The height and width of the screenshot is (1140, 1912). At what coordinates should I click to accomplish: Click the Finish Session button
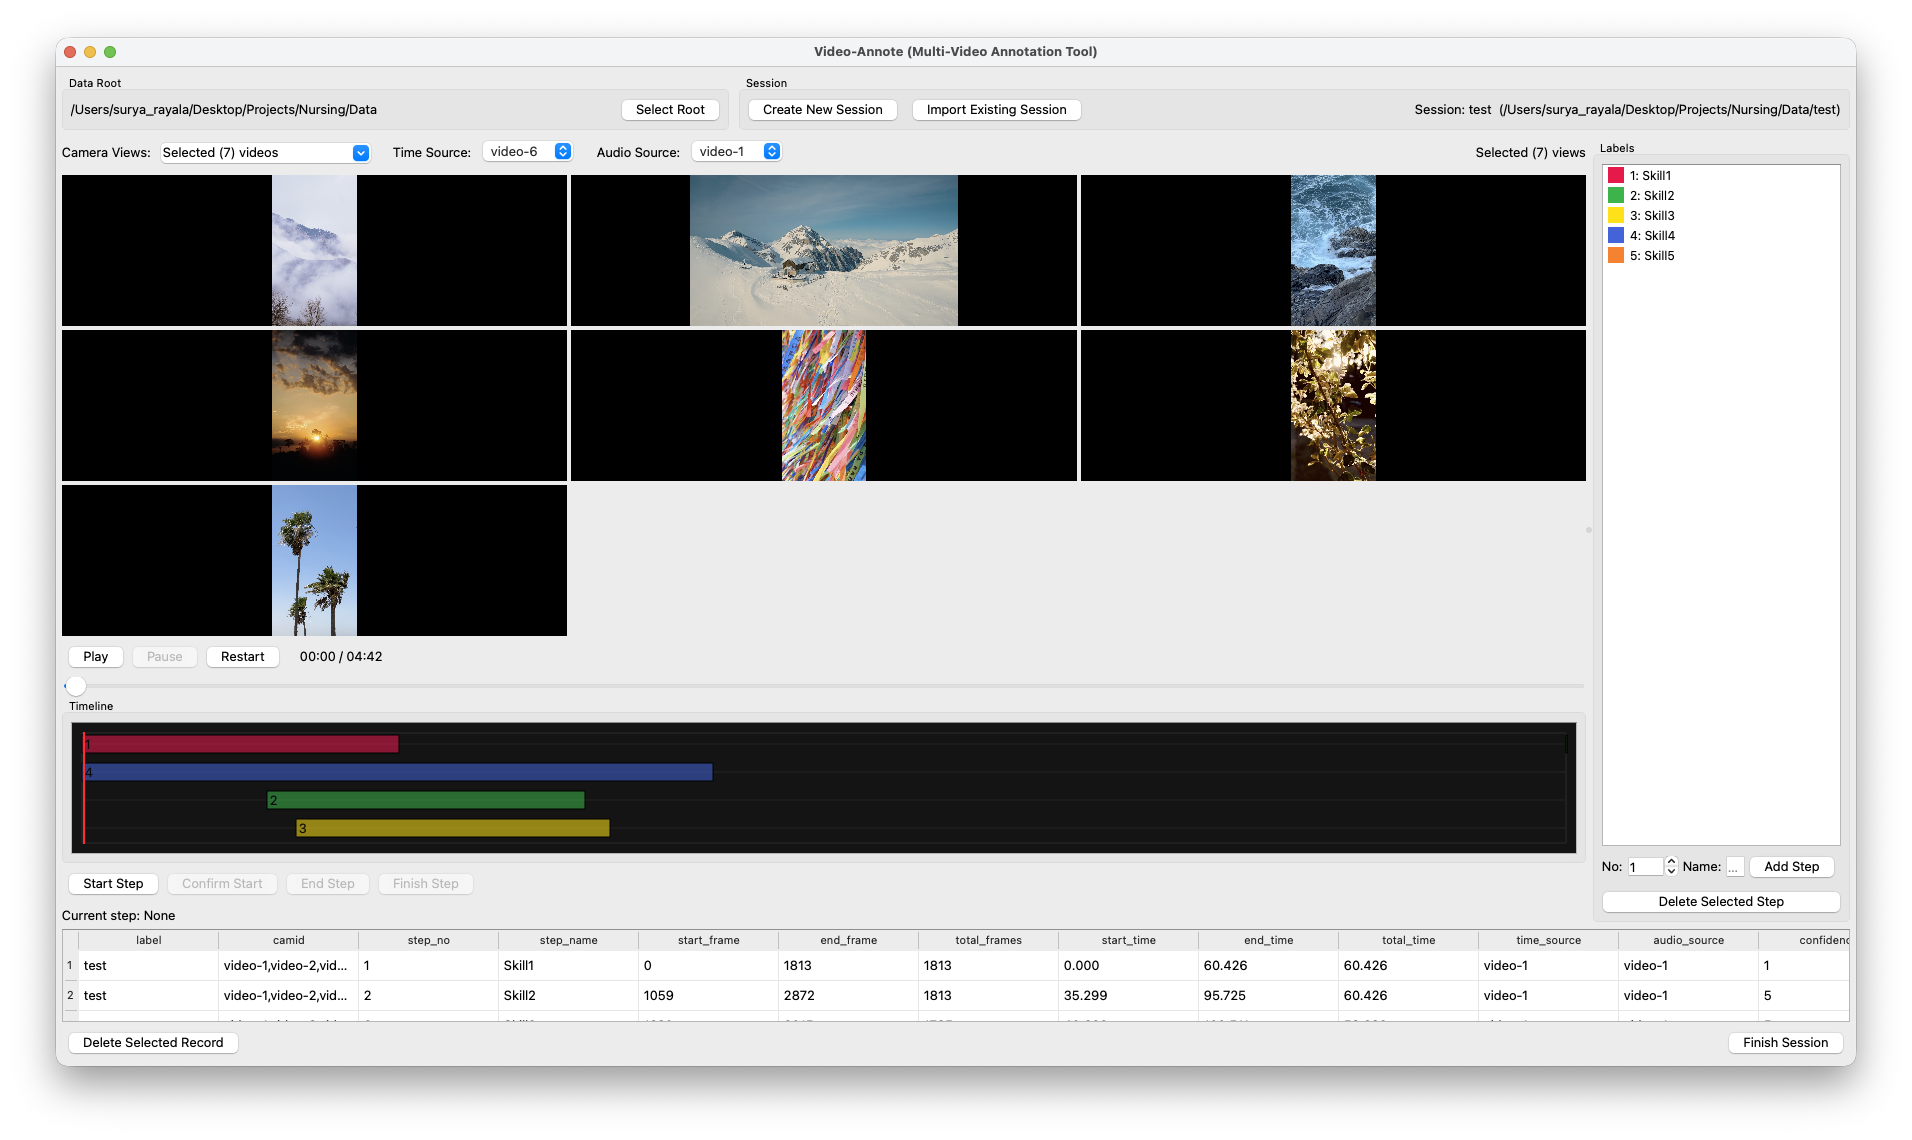tap(1785, 1043)
